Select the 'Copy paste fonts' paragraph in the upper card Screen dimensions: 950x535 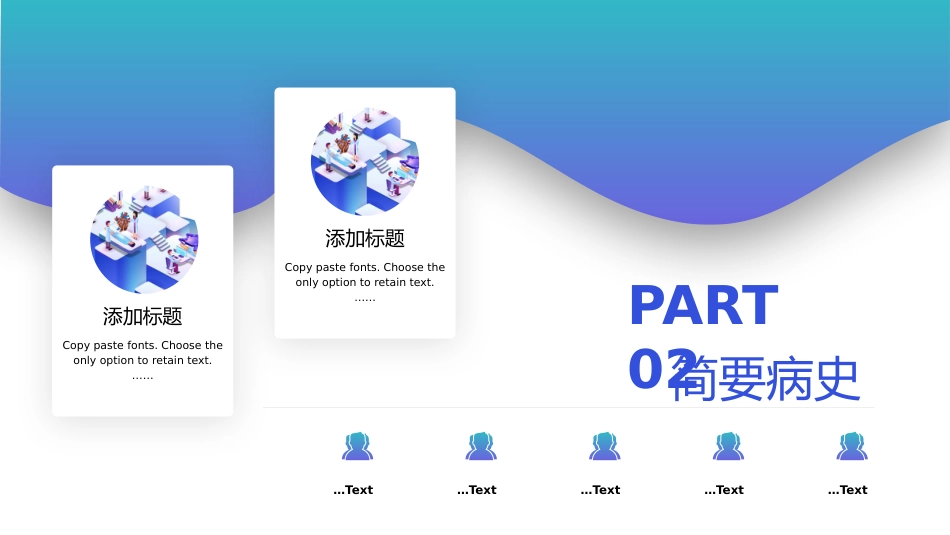(x=365, y=282)
